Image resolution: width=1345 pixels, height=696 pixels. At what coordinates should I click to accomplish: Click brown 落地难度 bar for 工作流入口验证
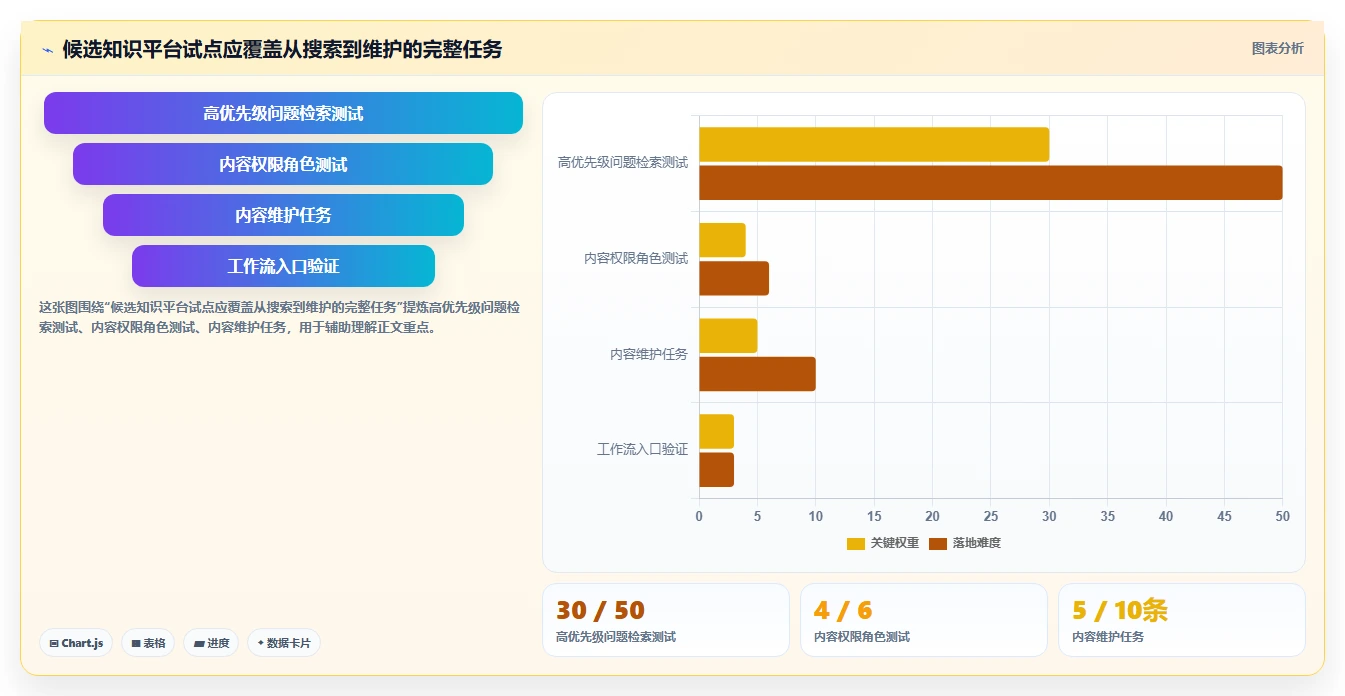pos(716,470)
